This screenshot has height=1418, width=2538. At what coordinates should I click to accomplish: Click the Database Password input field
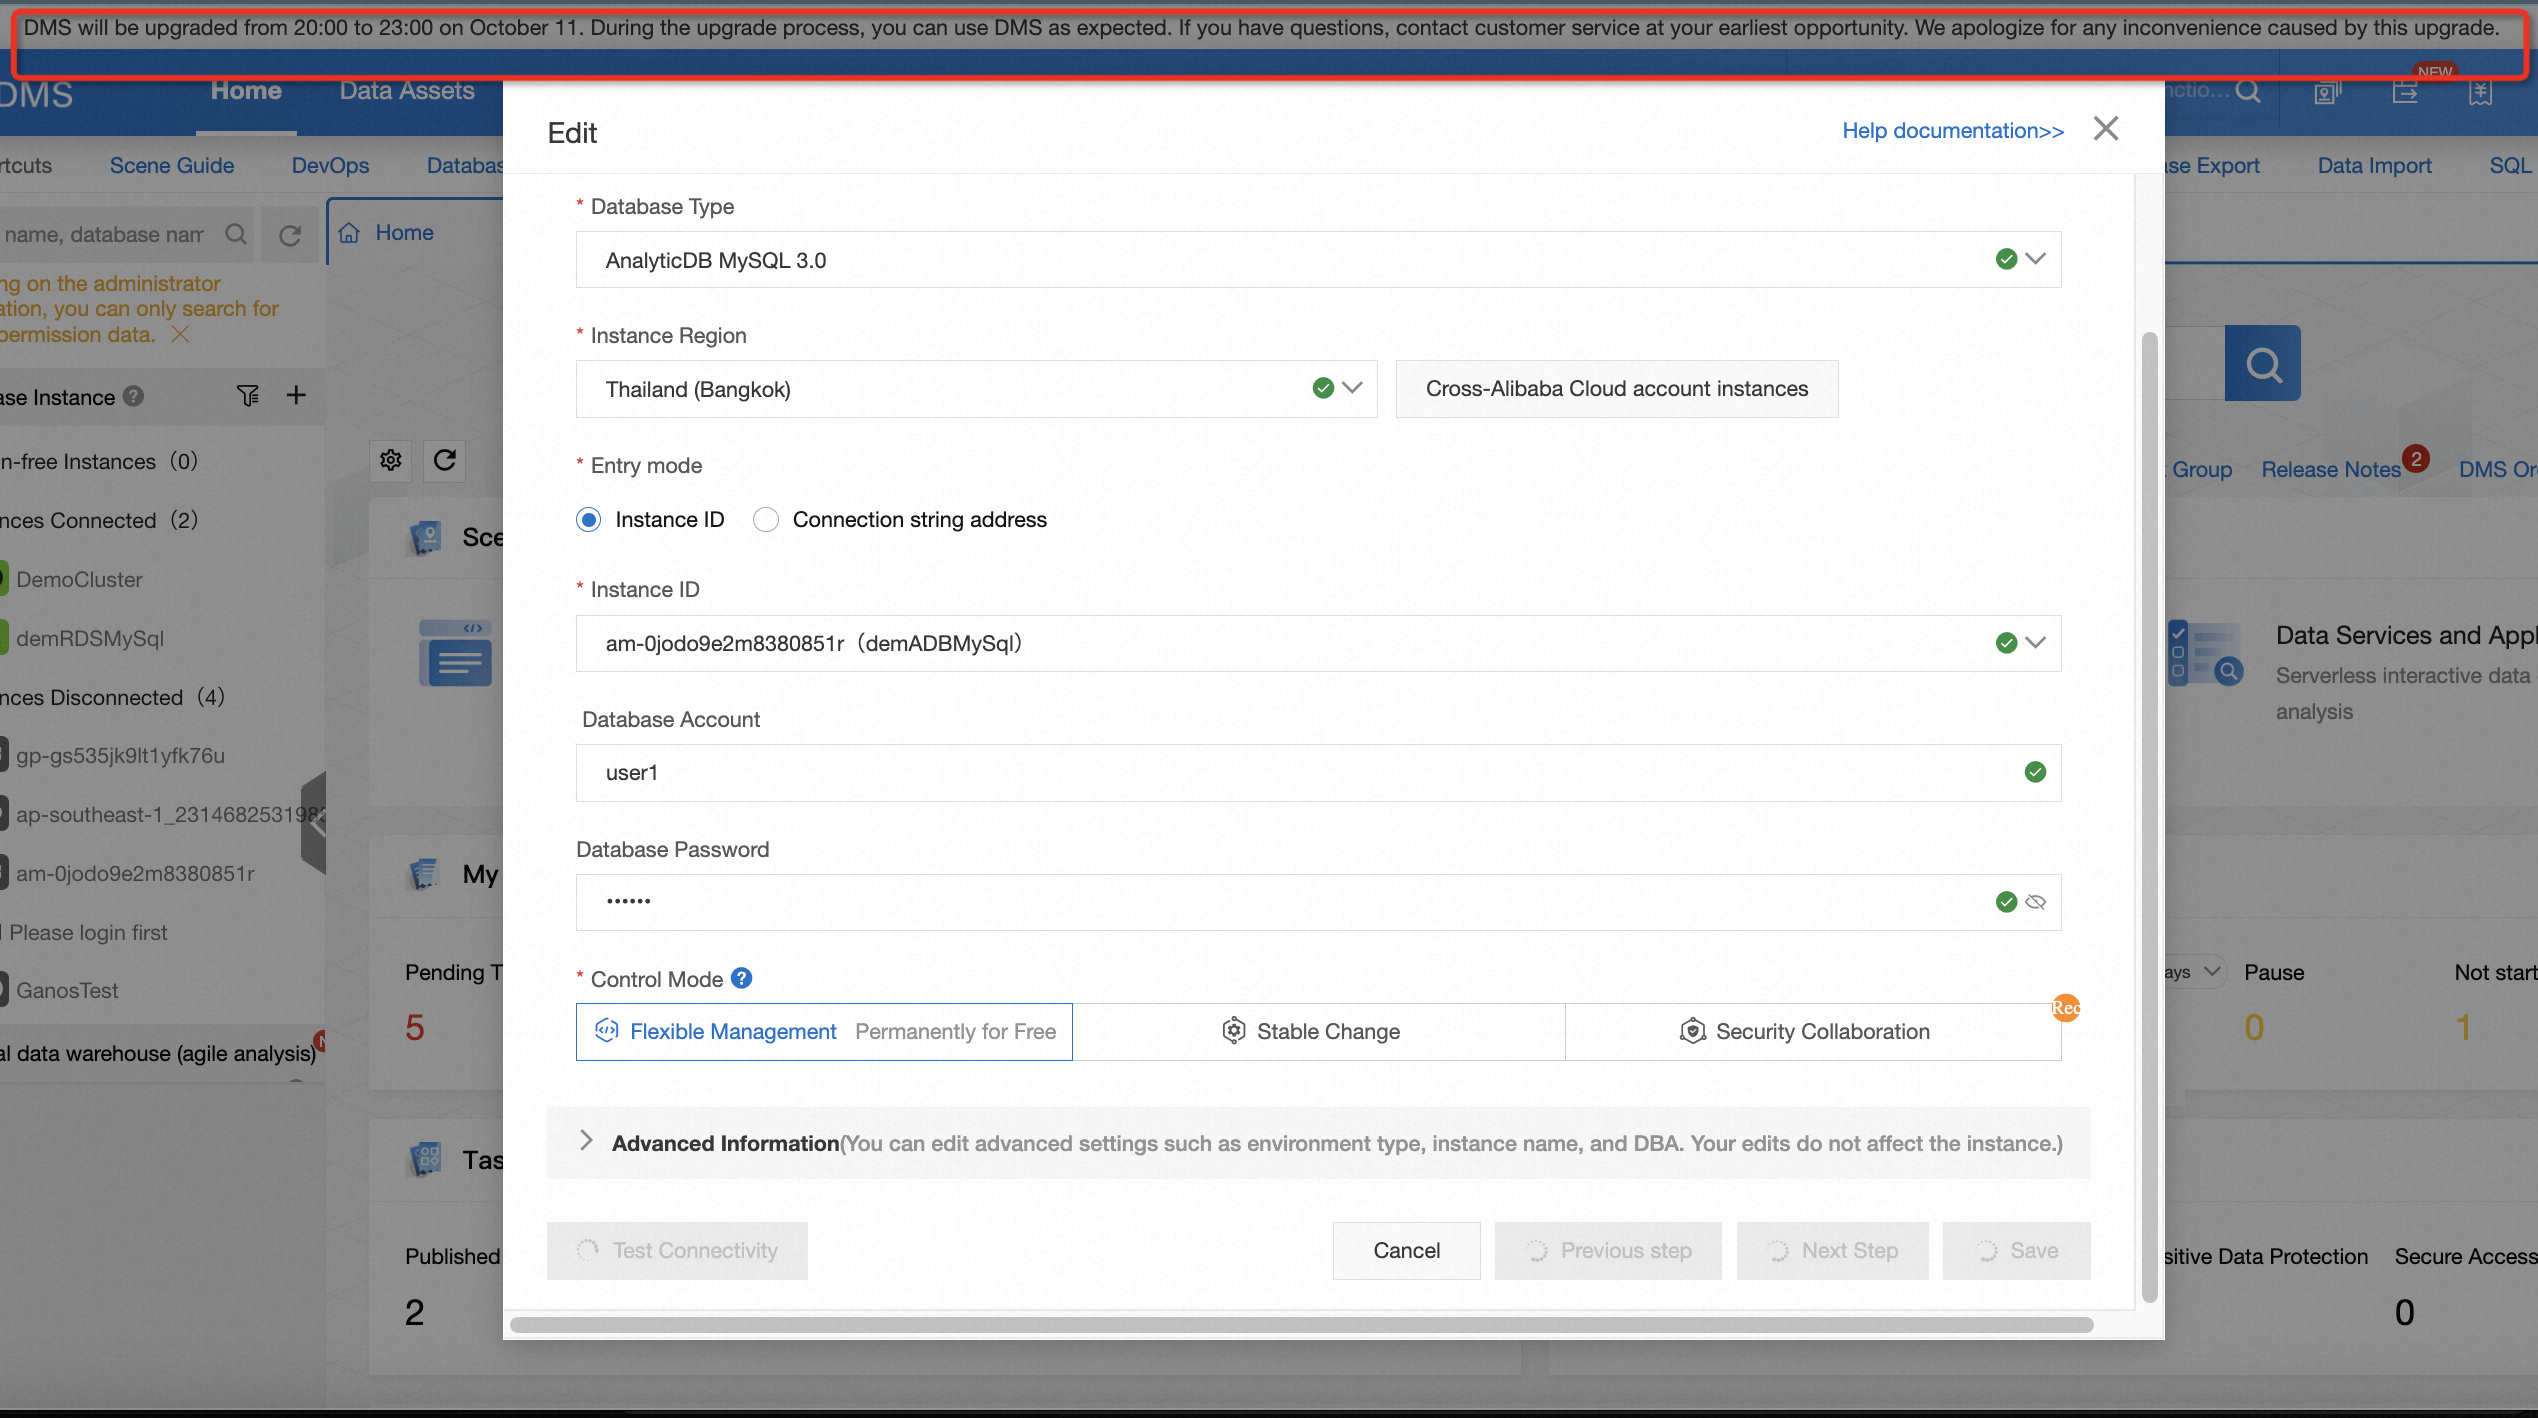coord(1318,902)
